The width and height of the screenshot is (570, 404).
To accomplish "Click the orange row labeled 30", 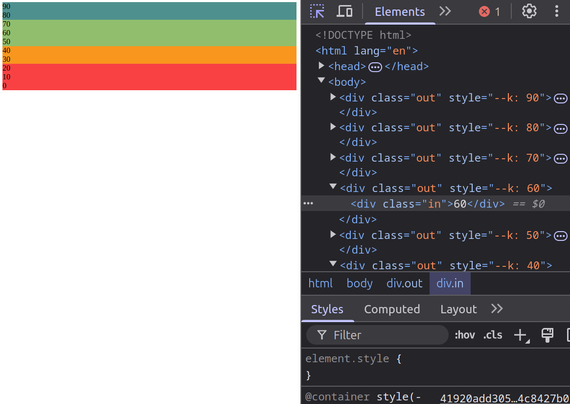I will point(149,59).
